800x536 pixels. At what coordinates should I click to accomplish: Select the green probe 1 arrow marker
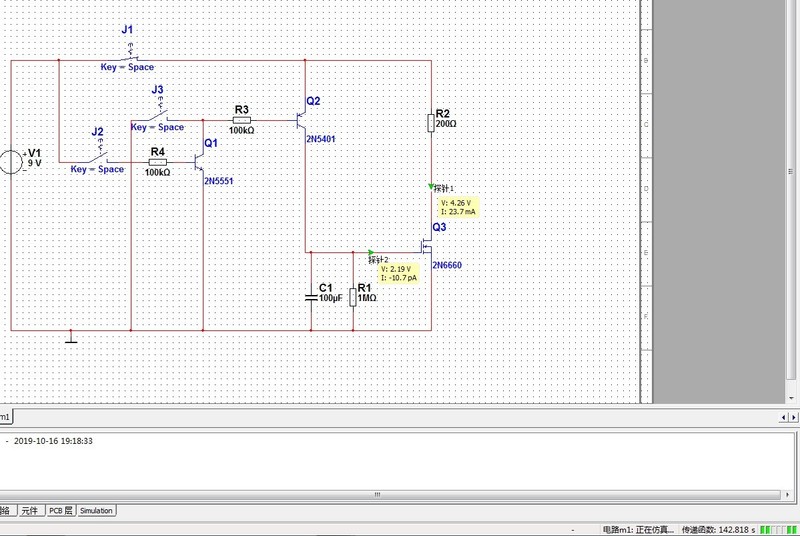[x=431, y=187]
